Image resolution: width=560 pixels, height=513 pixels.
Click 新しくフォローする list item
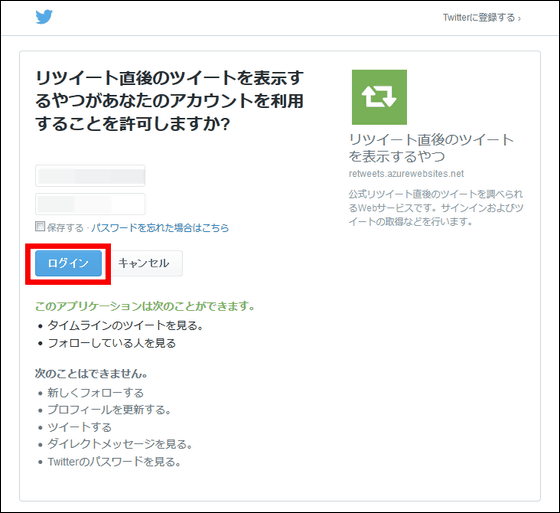pyautogui.click(x=95, y=393)
